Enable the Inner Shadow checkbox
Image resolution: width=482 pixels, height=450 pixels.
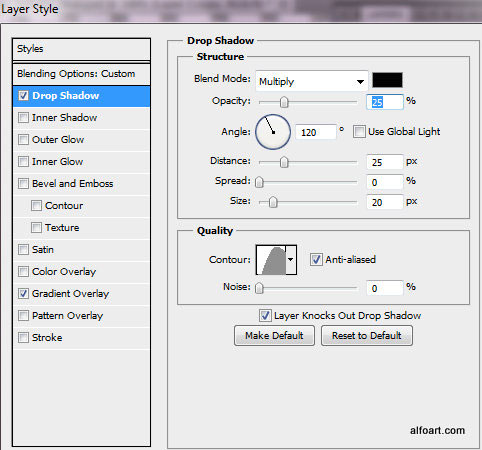pyautogui.click(x=23, y=118)
